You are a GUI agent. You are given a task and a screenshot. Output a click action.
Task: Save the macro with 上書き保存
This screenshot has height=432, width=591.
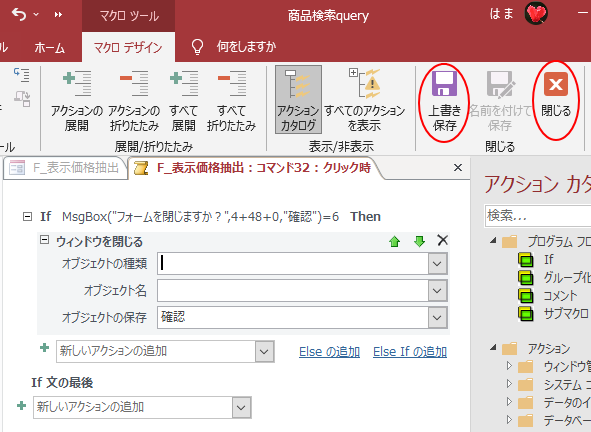(444, 102)
